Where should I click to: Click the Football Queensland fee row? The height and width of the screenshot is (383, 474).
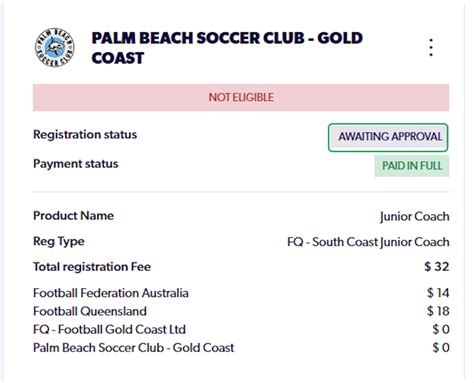click(x=241, y=311)
